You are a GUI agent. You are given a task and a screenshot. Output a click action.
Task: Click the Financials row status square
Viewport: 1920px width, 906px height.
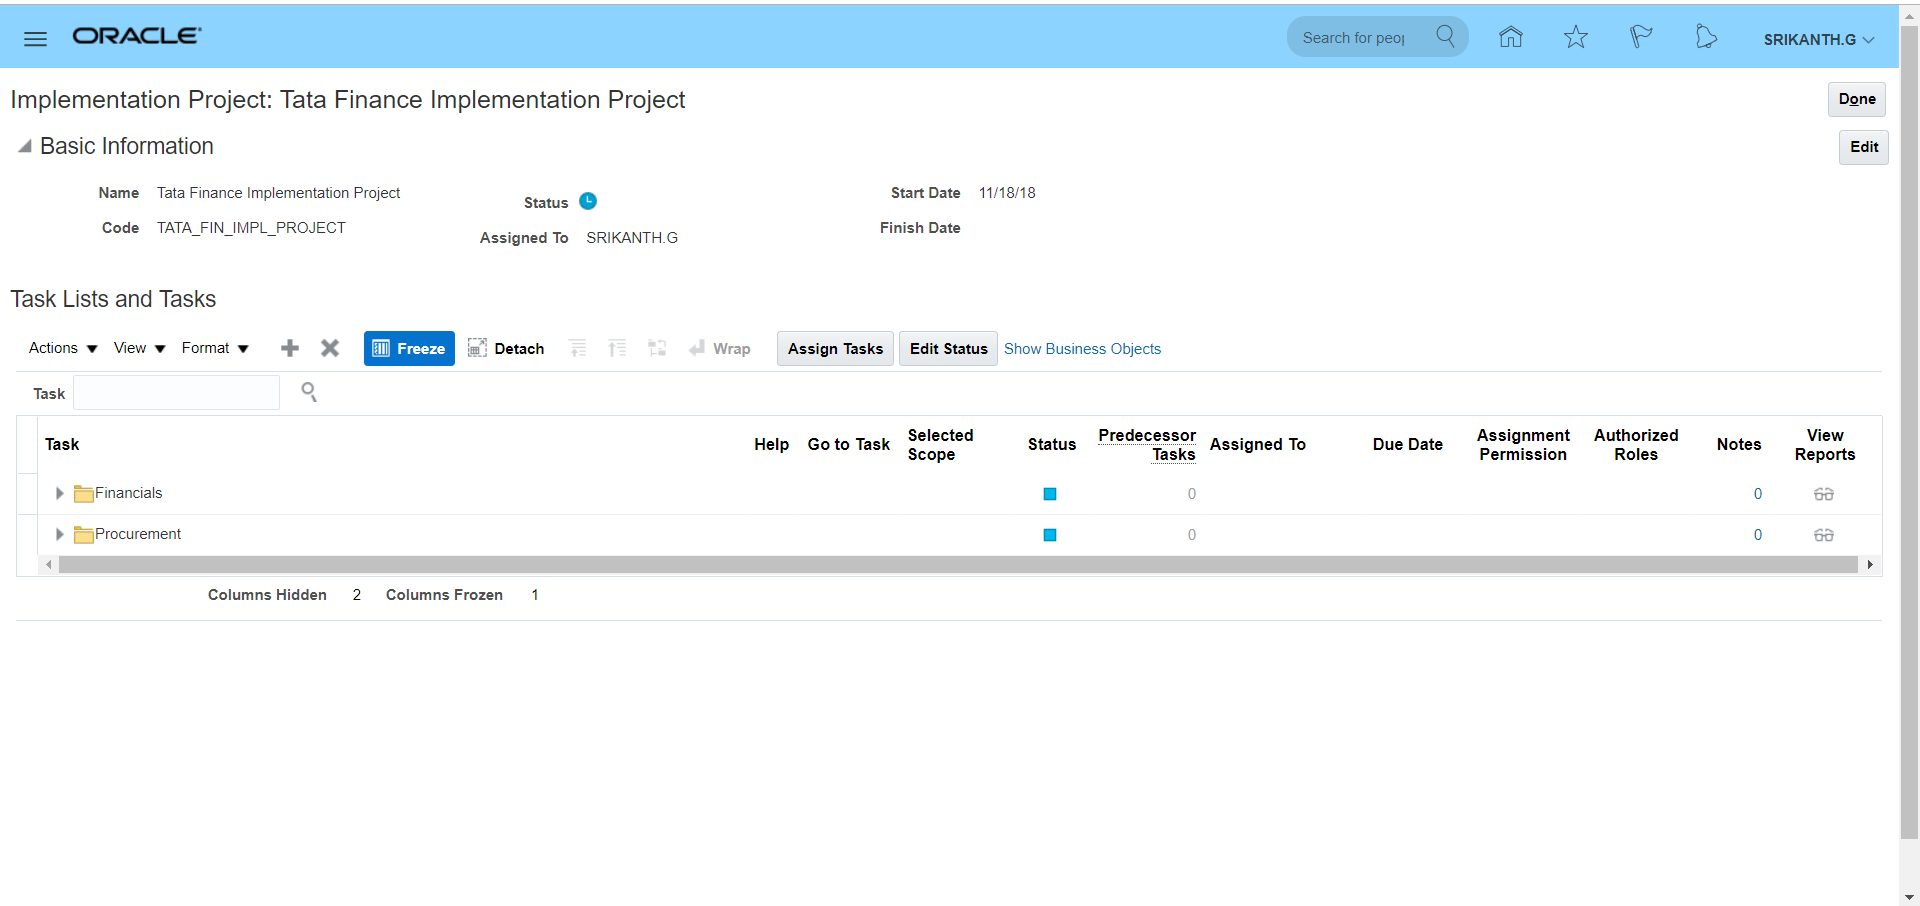pyautogui.click(x=1049, y=494)
